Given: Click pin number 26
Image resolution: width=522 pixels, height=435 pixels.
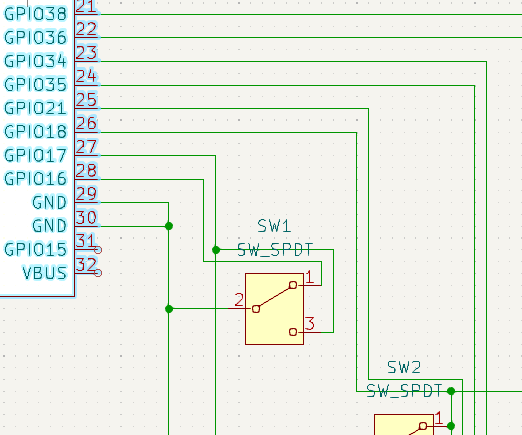Looking at the screenshot, I should 86,124.
